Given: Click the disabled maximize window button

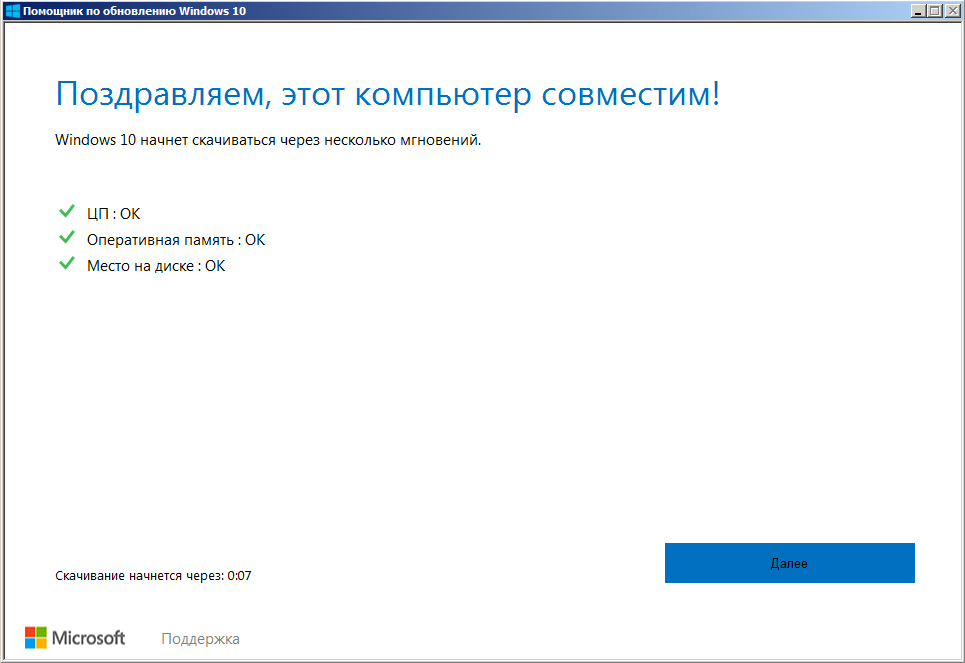Looking at the screenshot, I should point(935,11).
